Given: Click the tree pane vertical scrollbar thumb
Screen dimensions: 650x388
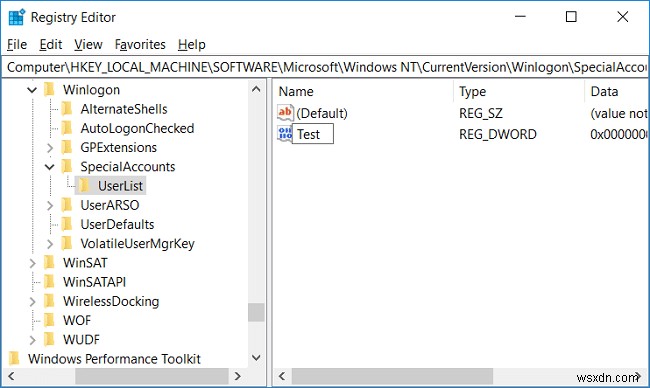Looking at the screenshot, I should 256,312.
